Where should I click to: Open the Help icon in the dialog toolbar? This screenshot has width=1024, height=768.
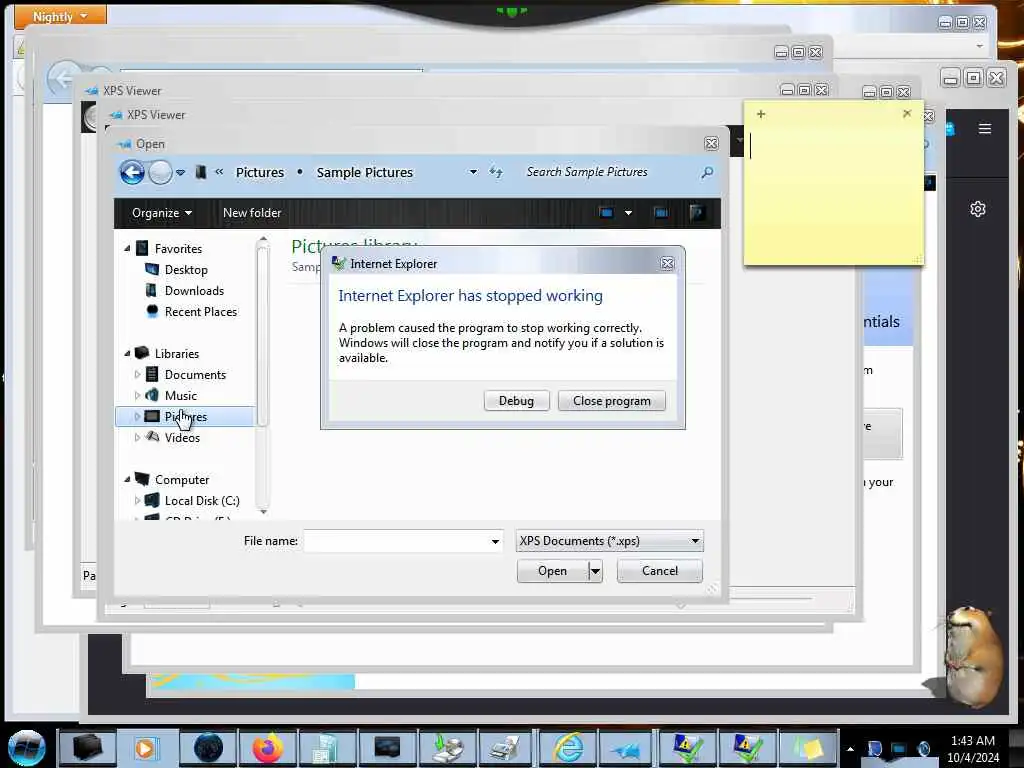click(x=697, y=213)
